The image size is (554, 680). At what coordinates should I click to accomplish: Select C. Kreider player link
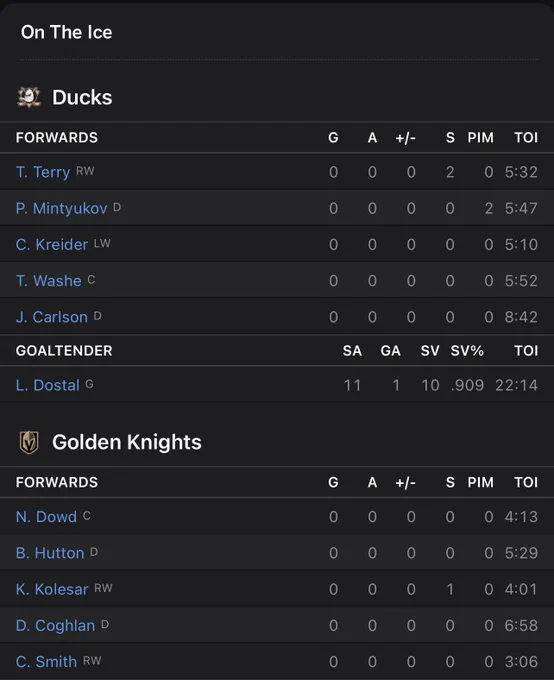pos(52,245)
